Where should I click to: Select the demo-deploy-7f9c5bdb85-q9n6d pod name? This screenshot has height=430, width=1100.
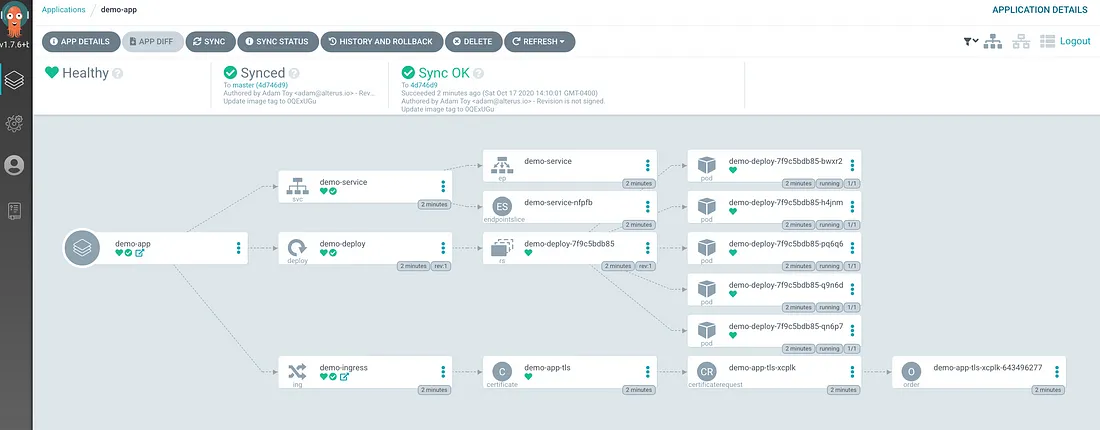[786, 285]
